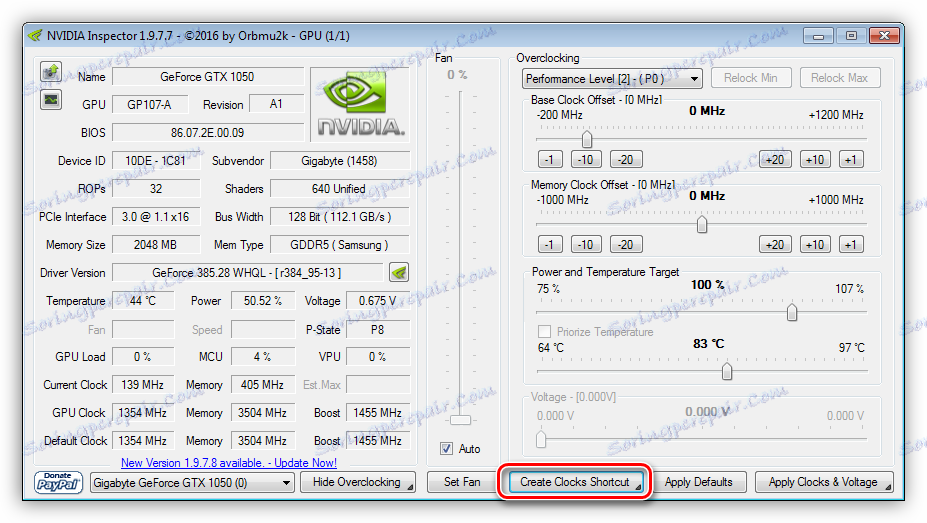Click the Mem Type field GDDR5 (Samsung)
The width and height of the screenshot is (927, 523).
339,245
